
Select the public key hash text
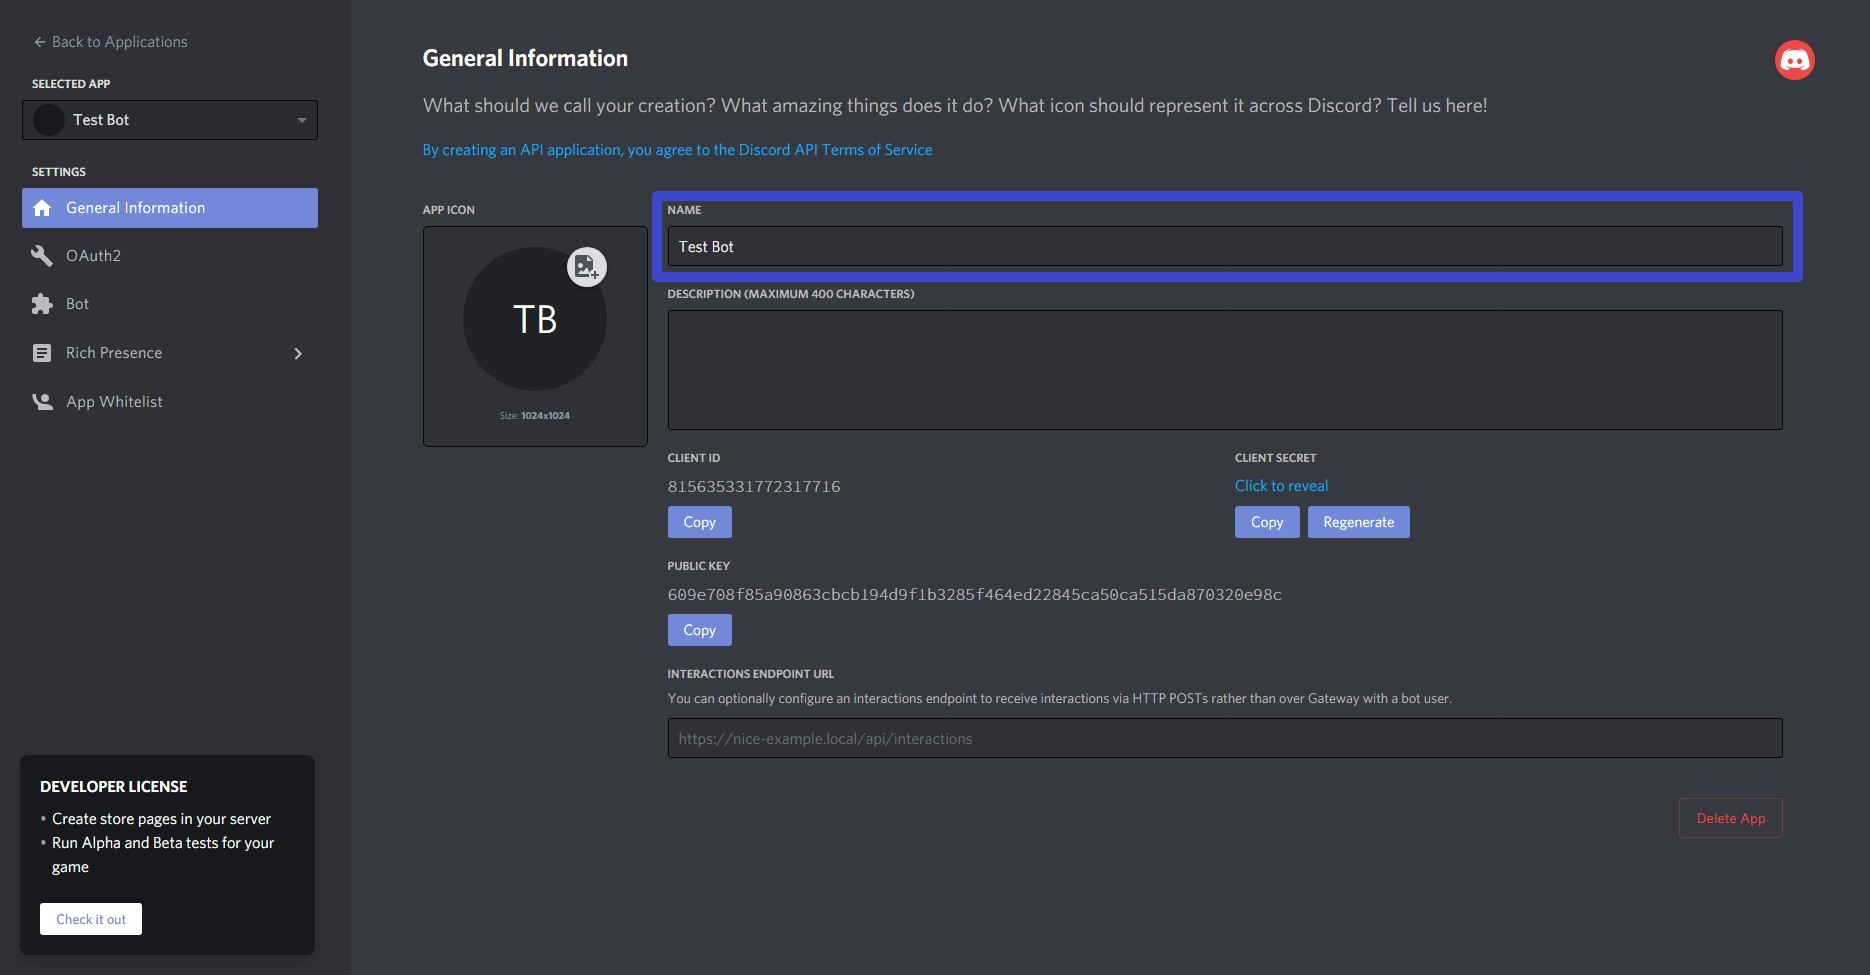point(975,595)
